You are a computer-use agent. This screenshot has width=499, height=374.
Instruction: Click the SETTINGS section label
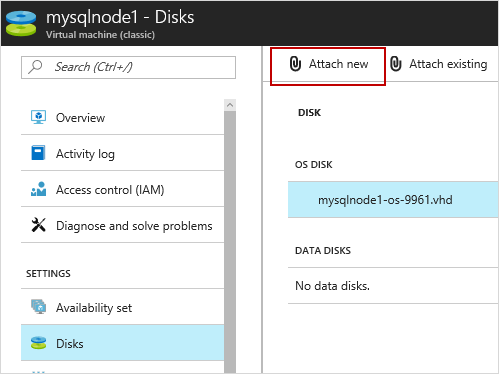(48, 273)
